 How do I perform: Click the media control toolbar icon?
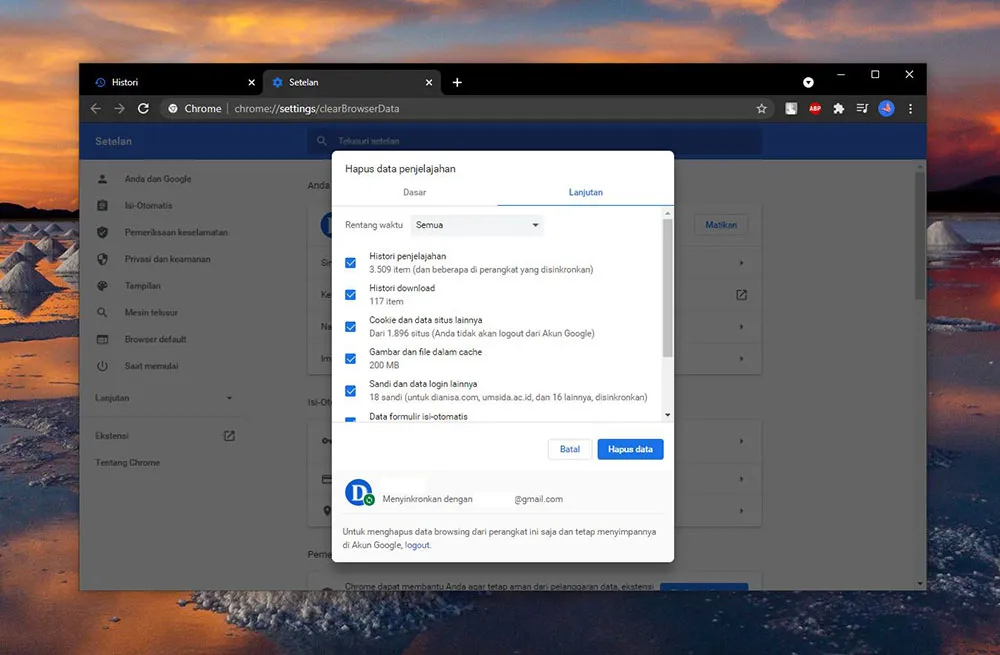pos(862,108)
